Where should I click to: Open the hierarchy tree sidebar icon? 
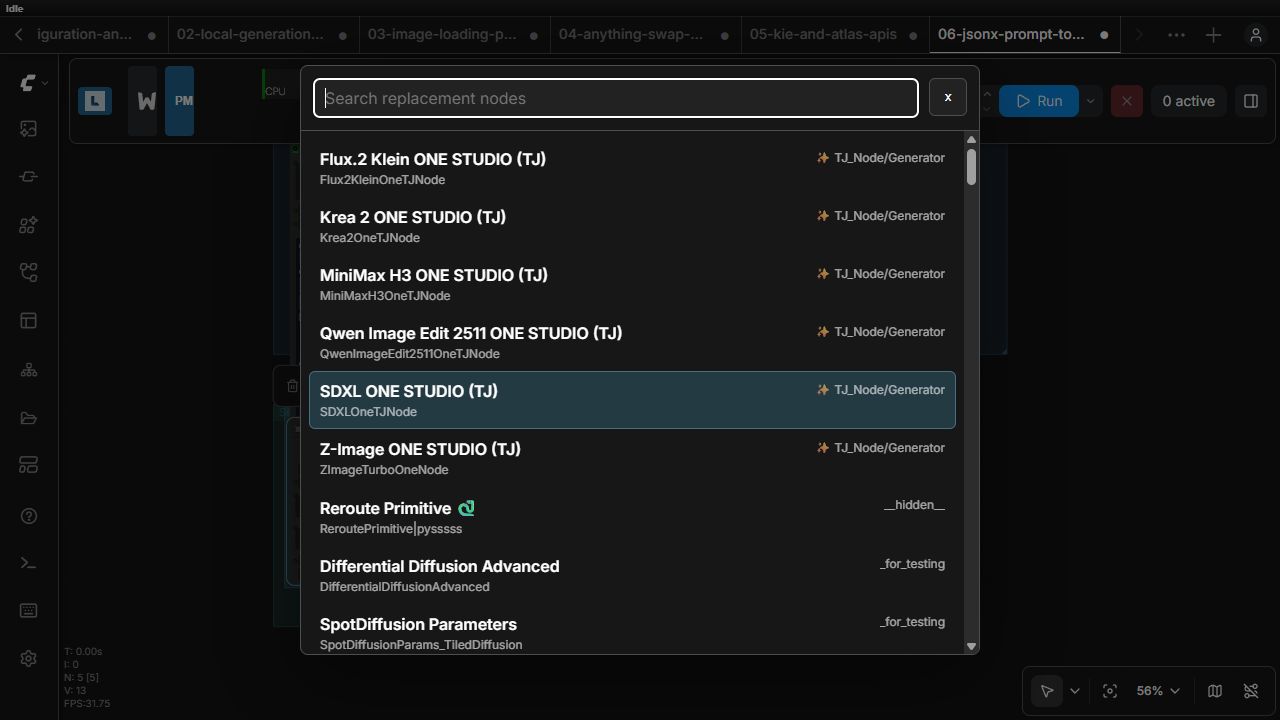(28, 370)
